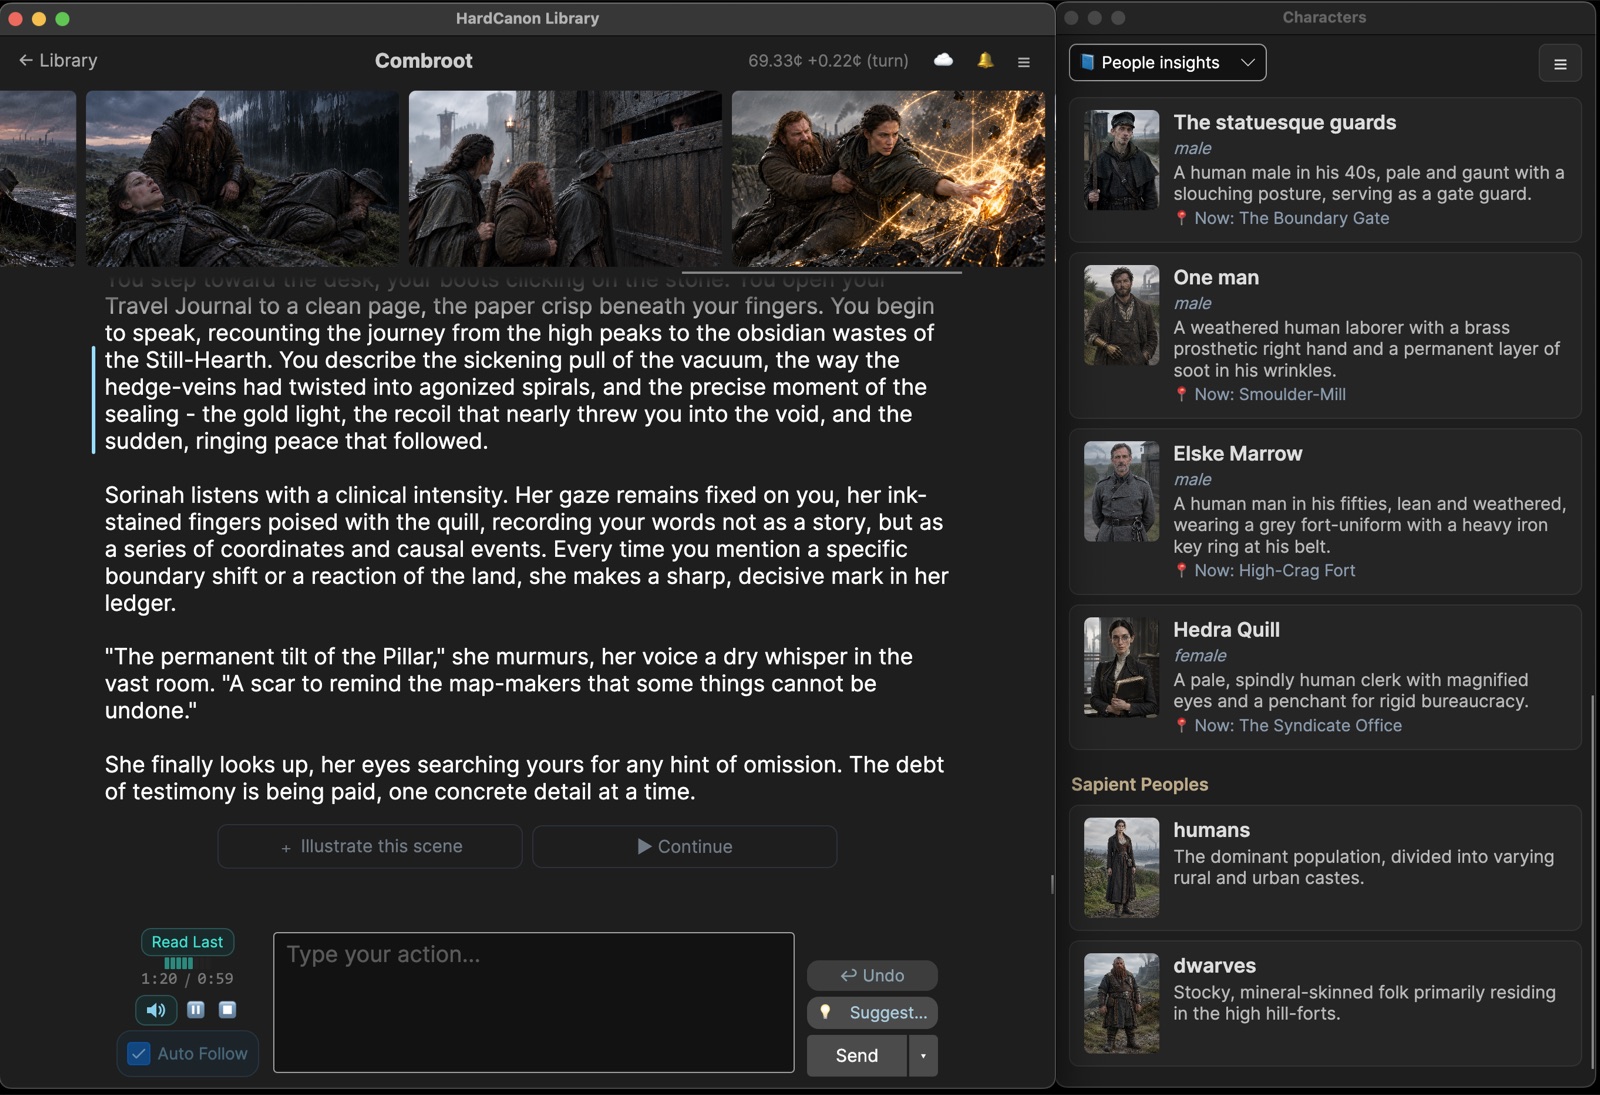This screenshot has height=1095, width=1600.
Task: Click the playback time 1:20 / 0:59
Action: click(x=187, y=979)
